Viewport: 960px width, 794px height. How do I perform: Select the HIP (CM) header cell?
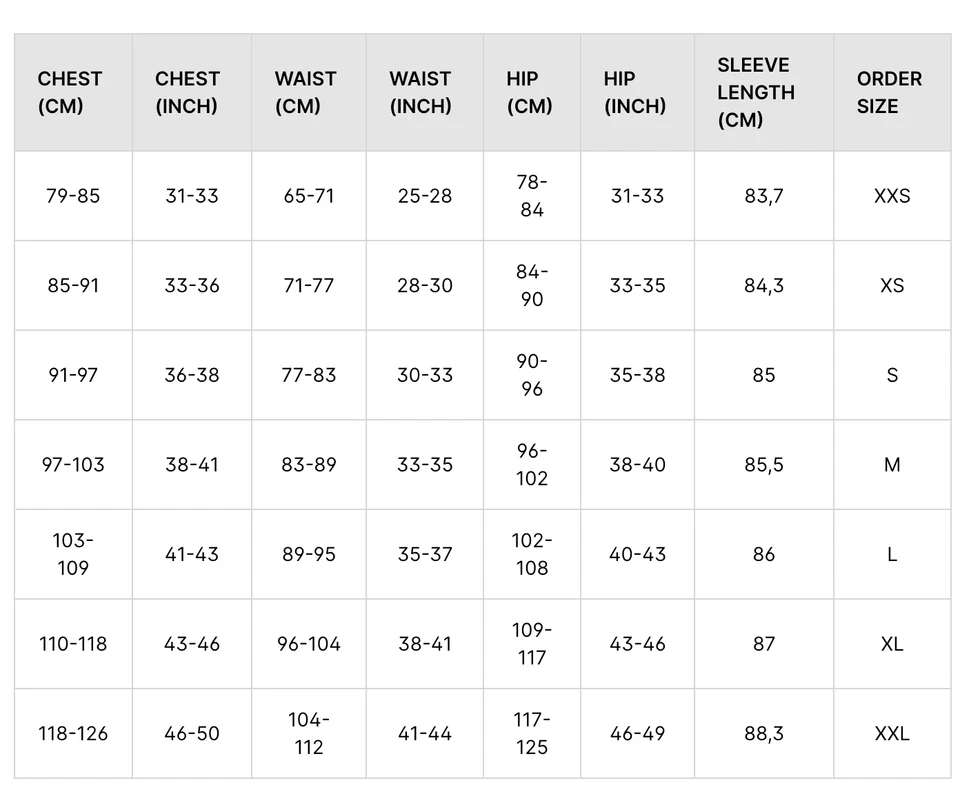pos(530,92)
